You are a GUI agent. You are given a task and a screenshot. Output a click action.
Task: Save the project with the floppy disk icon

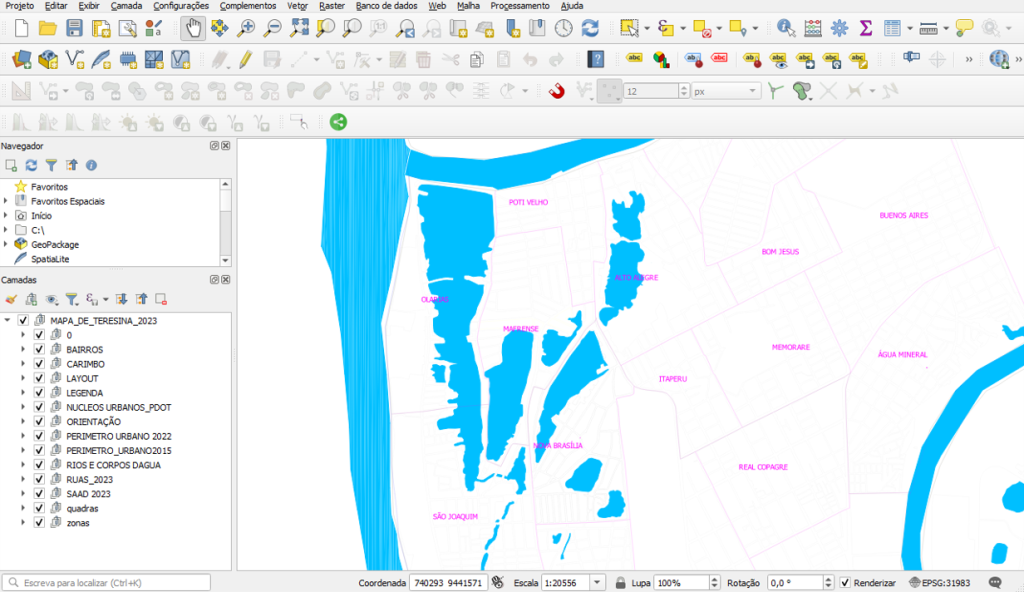(74, 28)
